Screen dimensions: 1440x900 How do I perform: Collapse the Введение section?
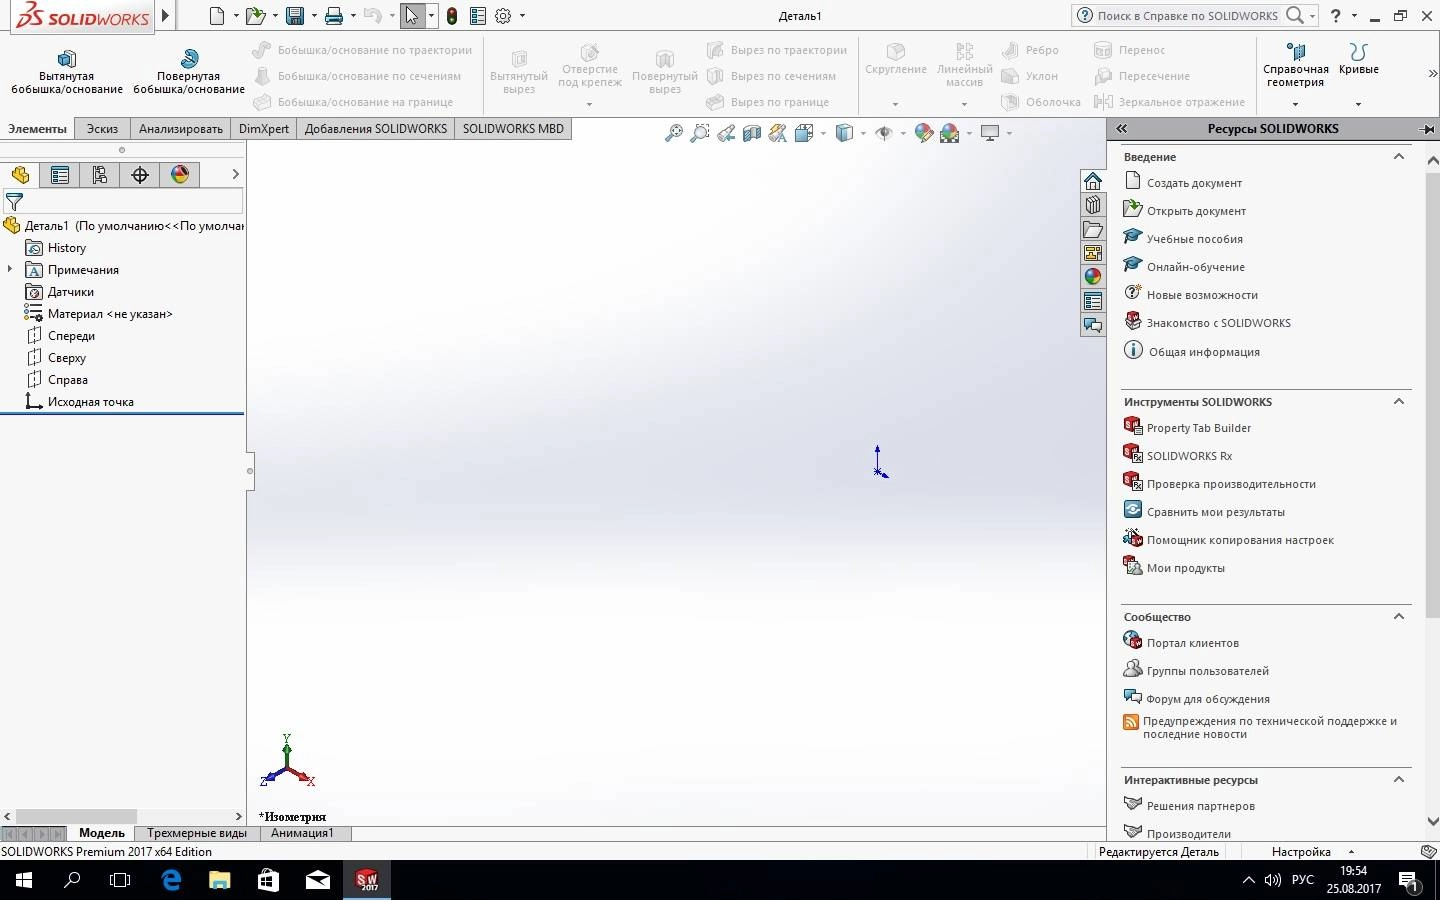pos(1399,157)
